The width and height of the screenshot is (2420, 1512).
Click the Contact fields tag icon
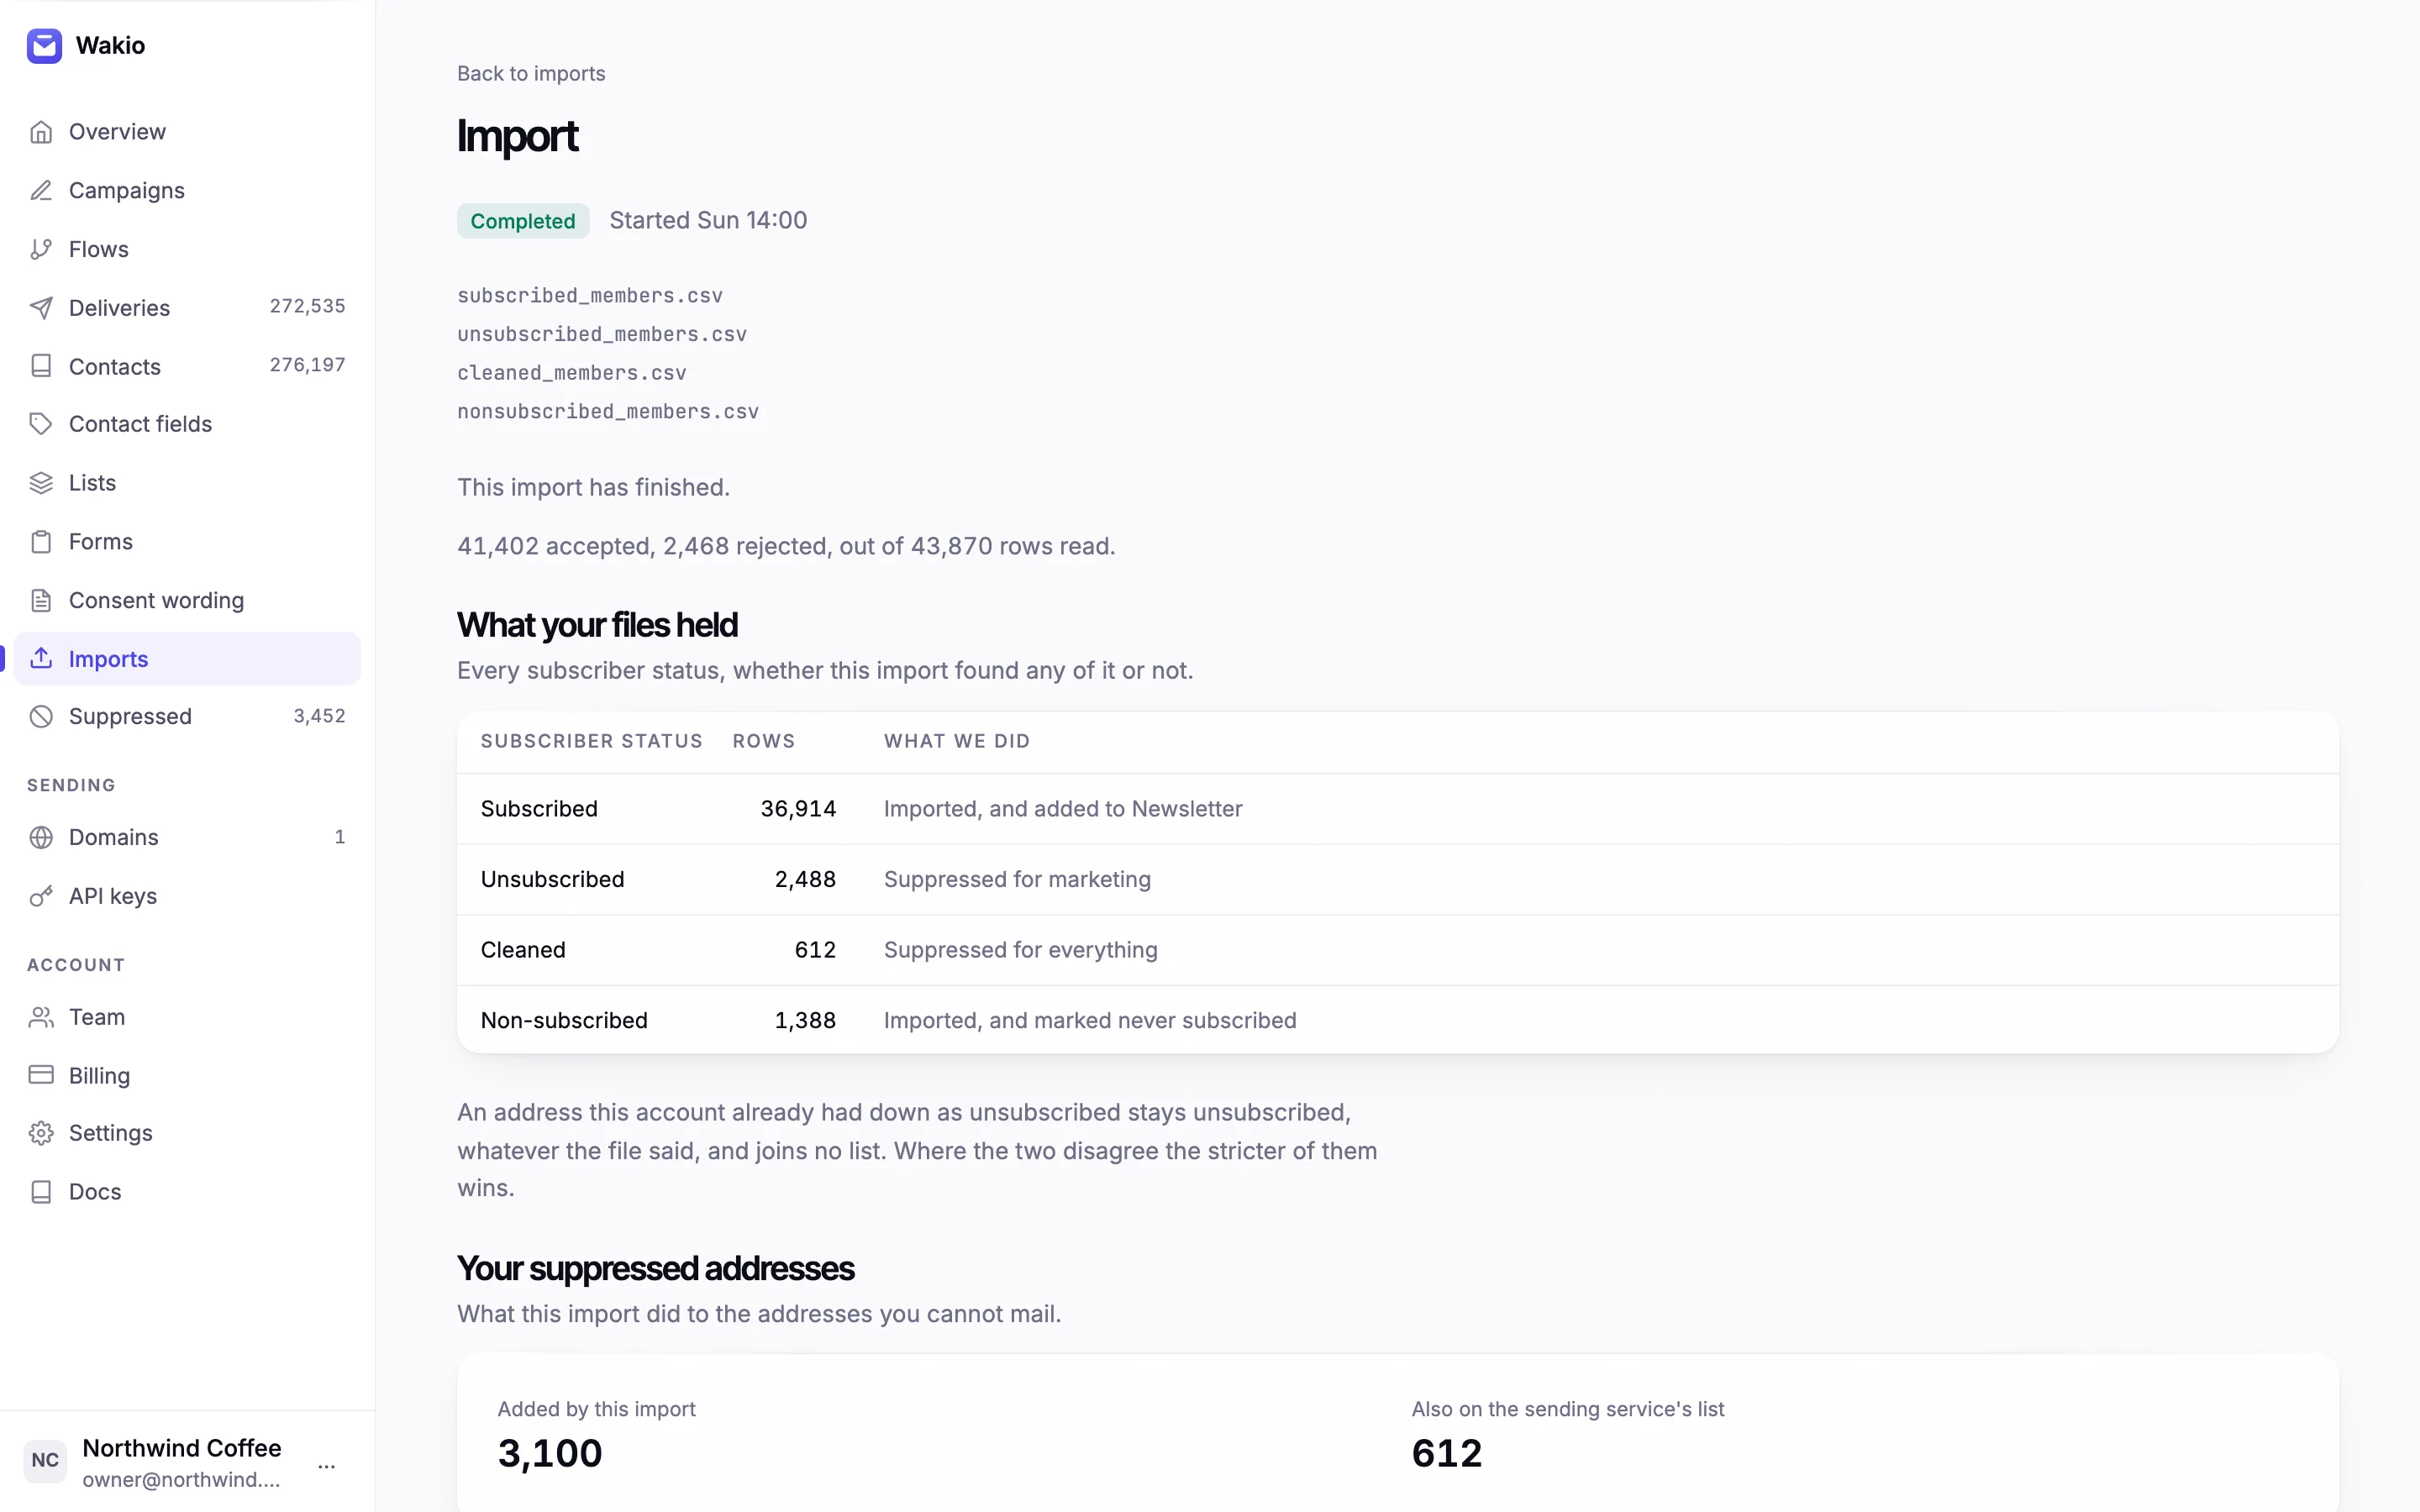click(41, 424)
